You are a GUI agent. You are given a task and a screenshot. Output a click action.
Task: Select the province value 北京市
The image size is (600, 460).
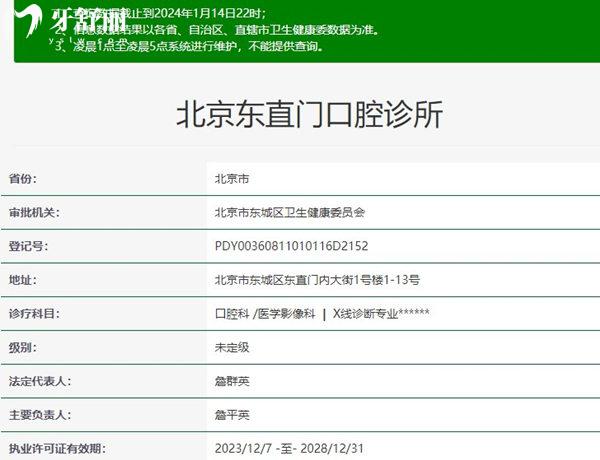pos(232,179)
